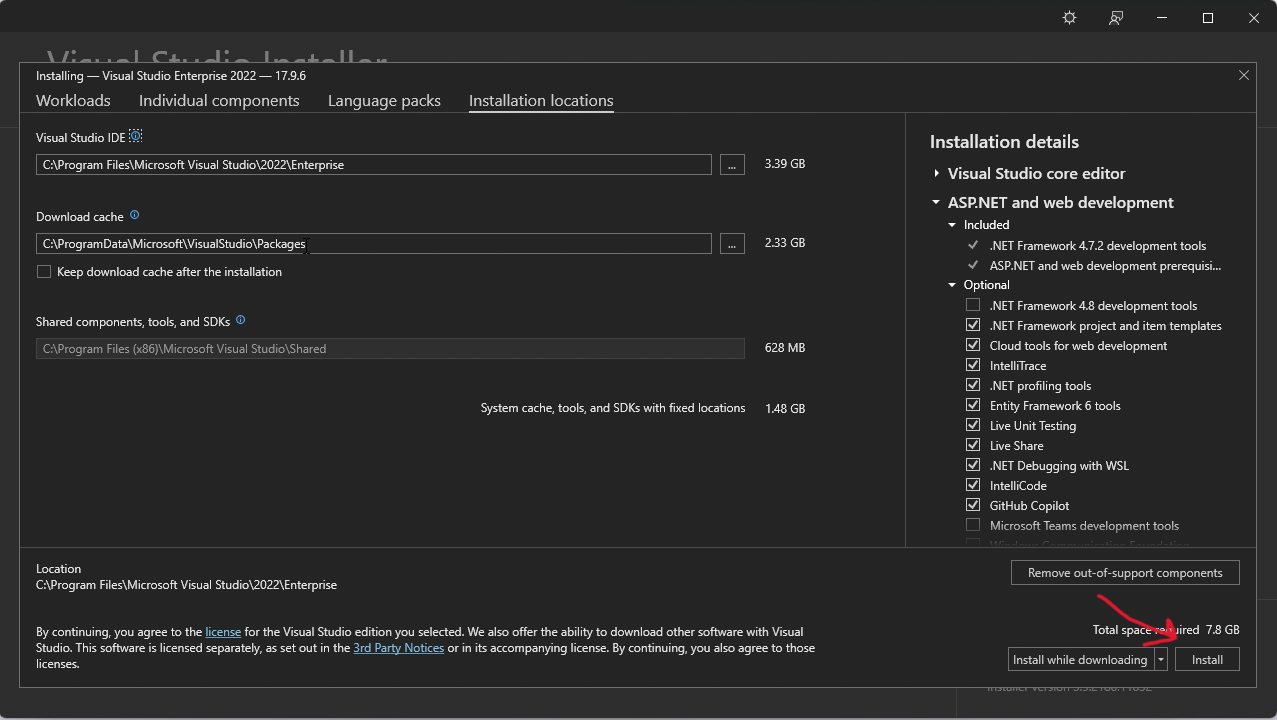Open dropdown arrow next to Install while downloading
Image resolution: width=1277 pixels, height=720 pixels.
point(1161,660)
